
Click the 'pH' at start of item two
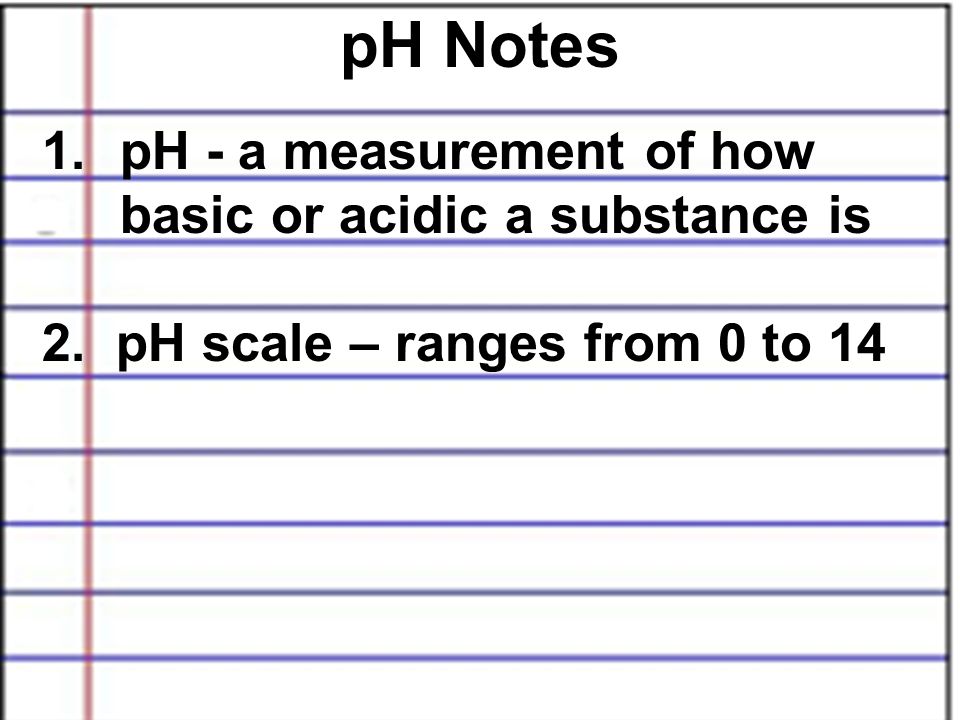(x=151, y=347)
